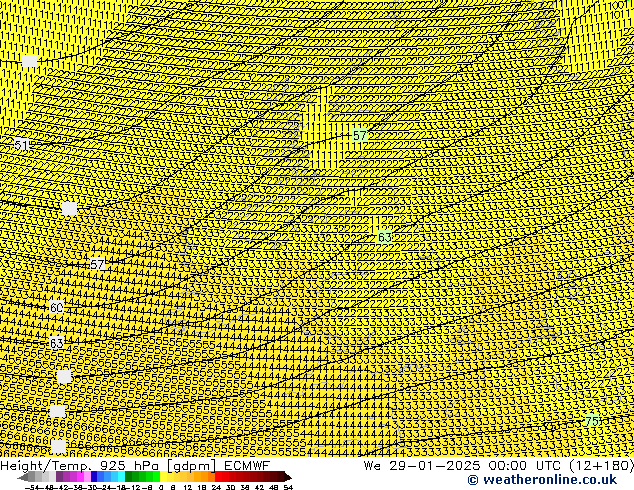Click the white-backed 57 contour label
Viewport: 634px width, 490px height.
click(x=97, y=264)
